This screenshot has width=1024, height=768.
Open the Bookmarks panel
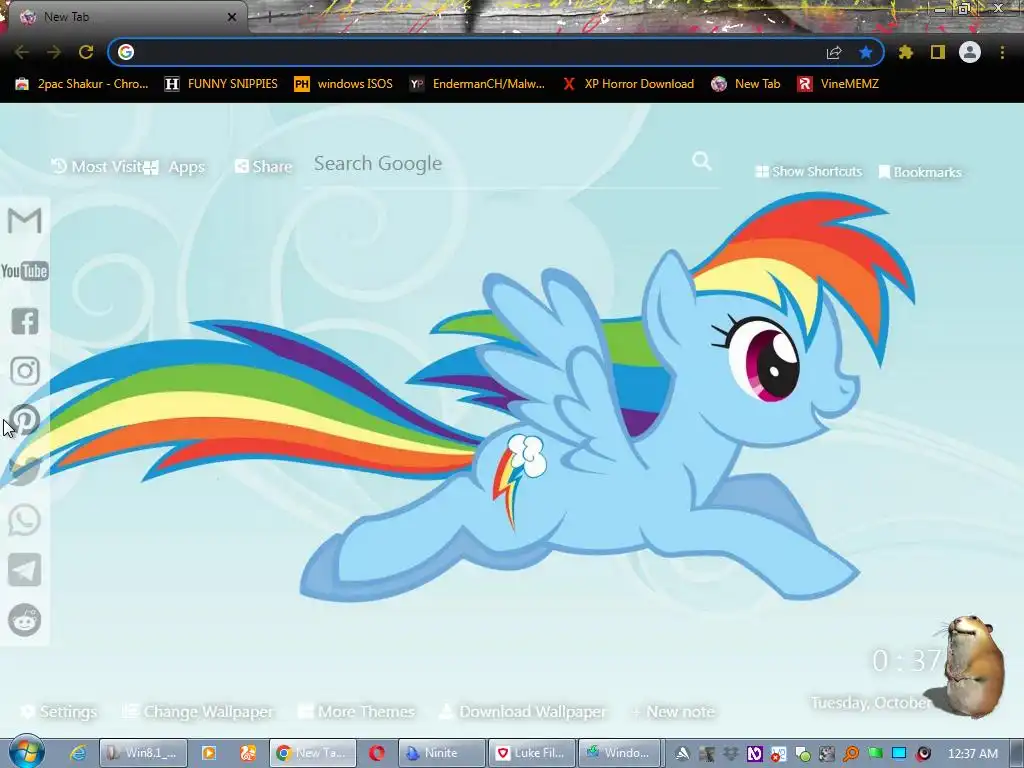[x=920, y=172]
